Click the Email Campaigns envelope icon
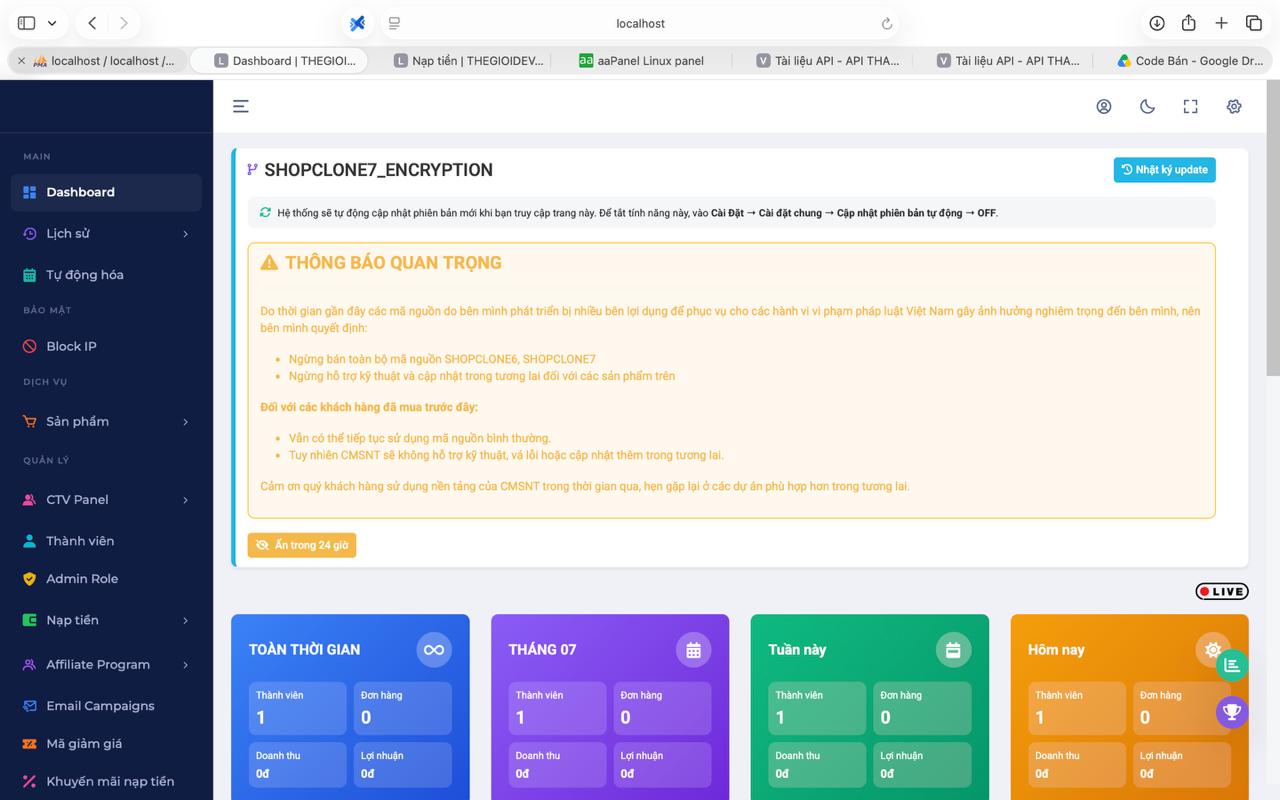Screen dimensions: 1280x800 pos(28,705)
